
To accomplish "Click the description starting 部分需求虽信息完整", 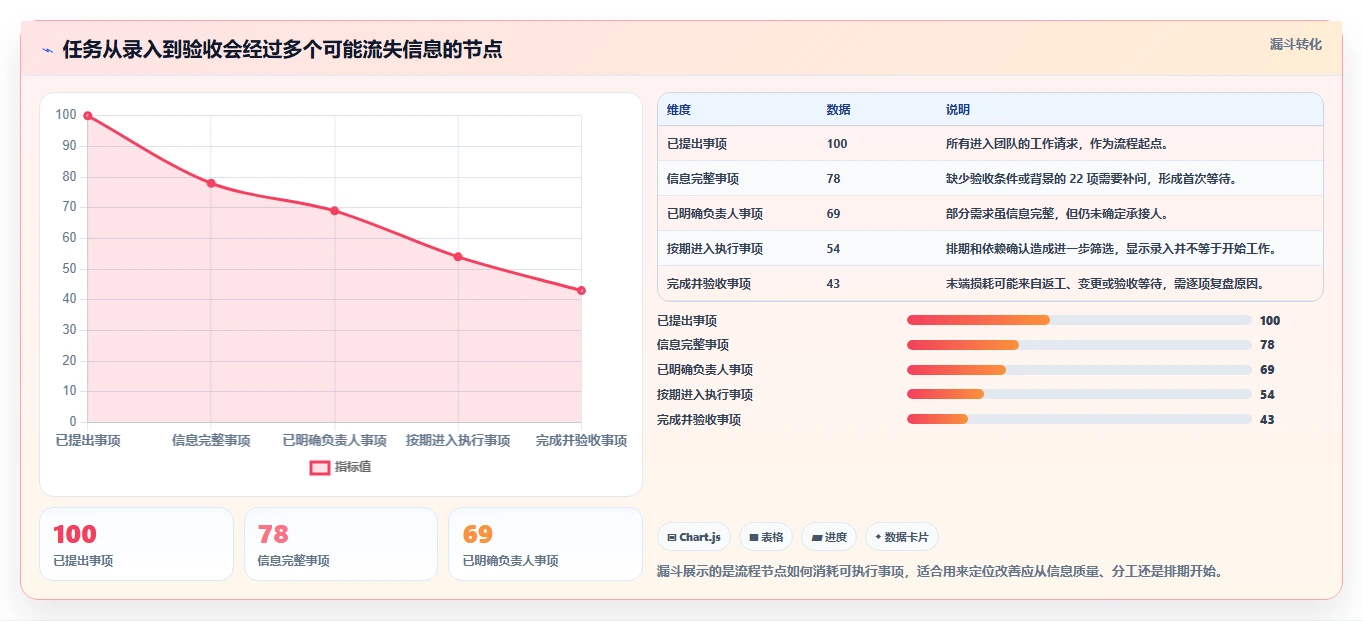I will tap(1057, 214).
